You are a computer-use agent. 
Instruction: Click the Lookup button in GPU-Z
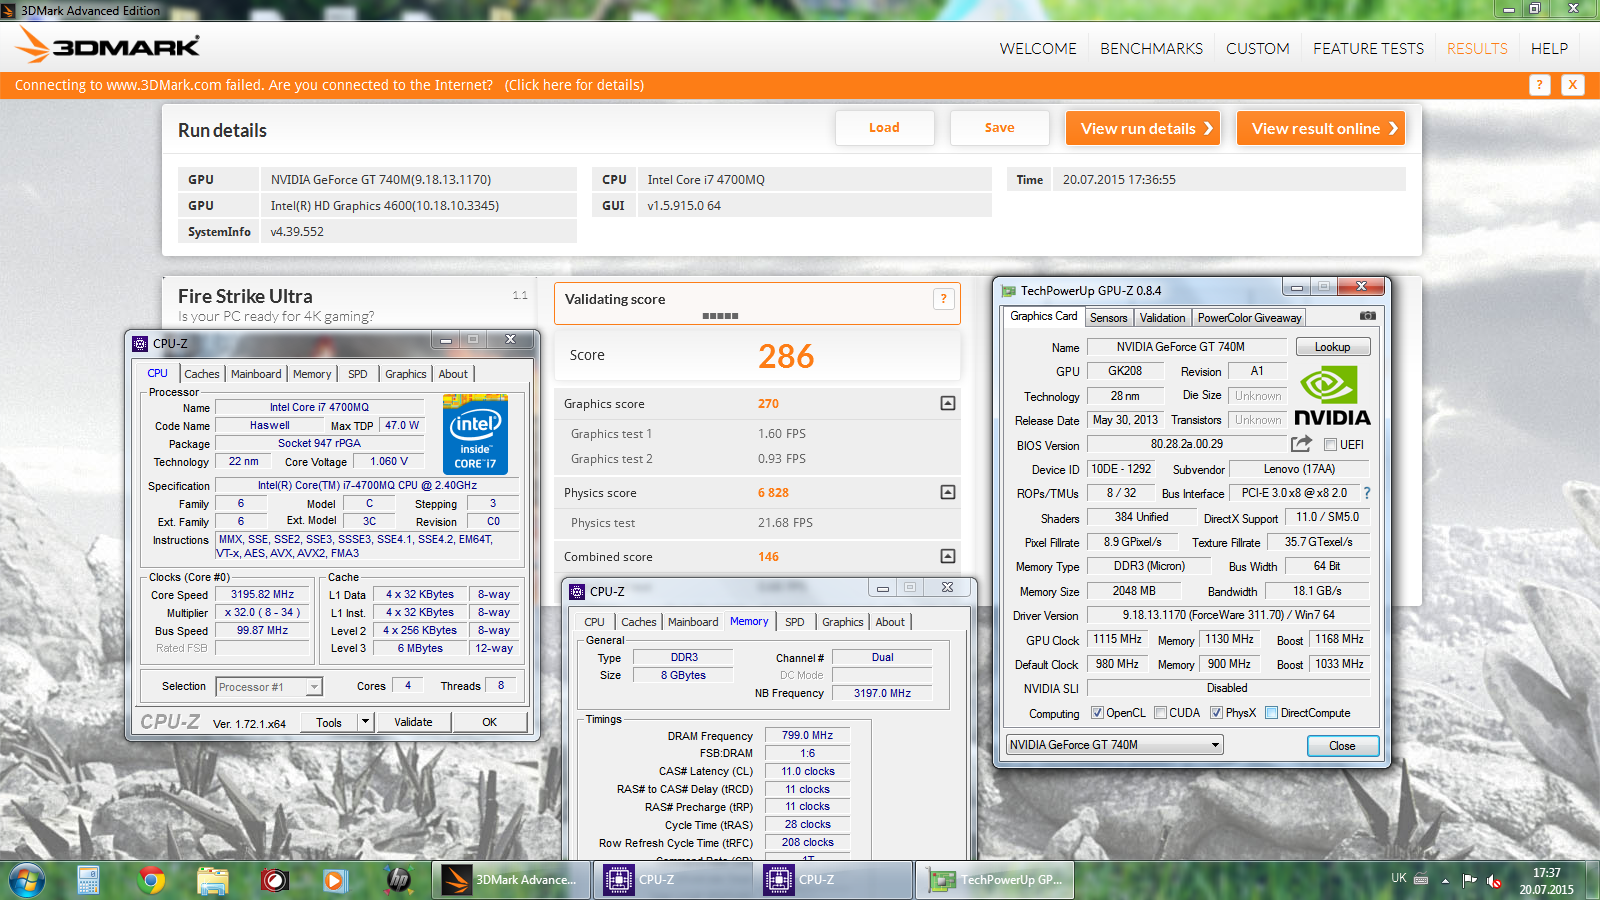1332,347
